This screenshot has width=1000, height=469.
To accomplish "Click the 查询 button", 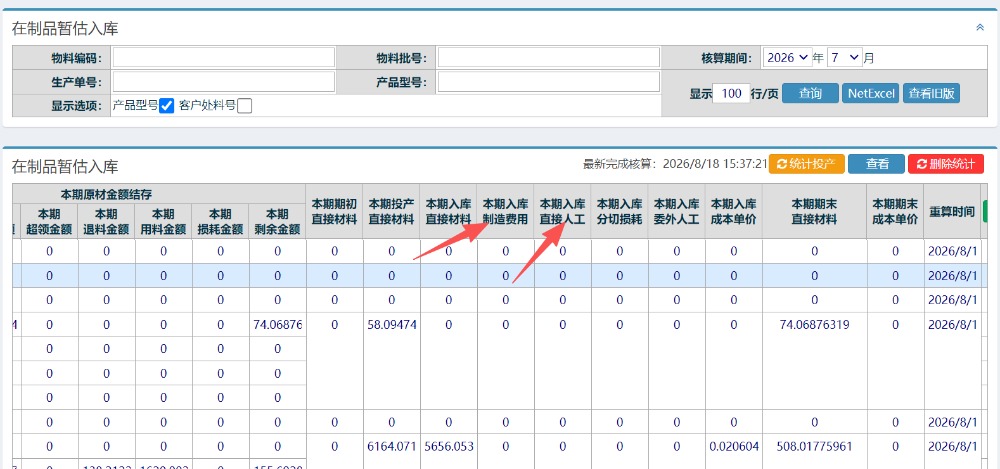I will pyautogui.click(x=810, y=94).
